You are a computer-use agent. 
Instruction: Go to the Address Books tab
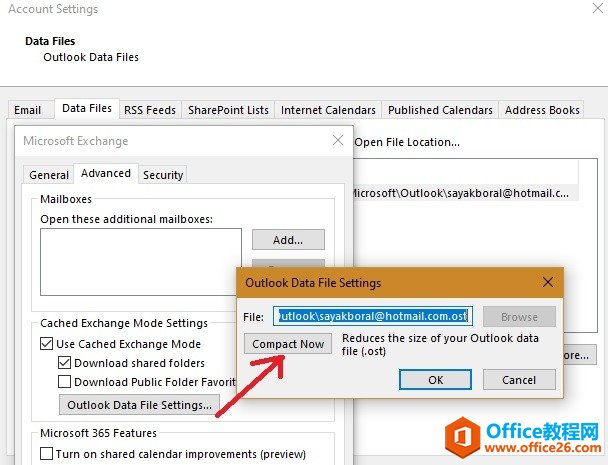pyautogui.click(x=542, y=110)
